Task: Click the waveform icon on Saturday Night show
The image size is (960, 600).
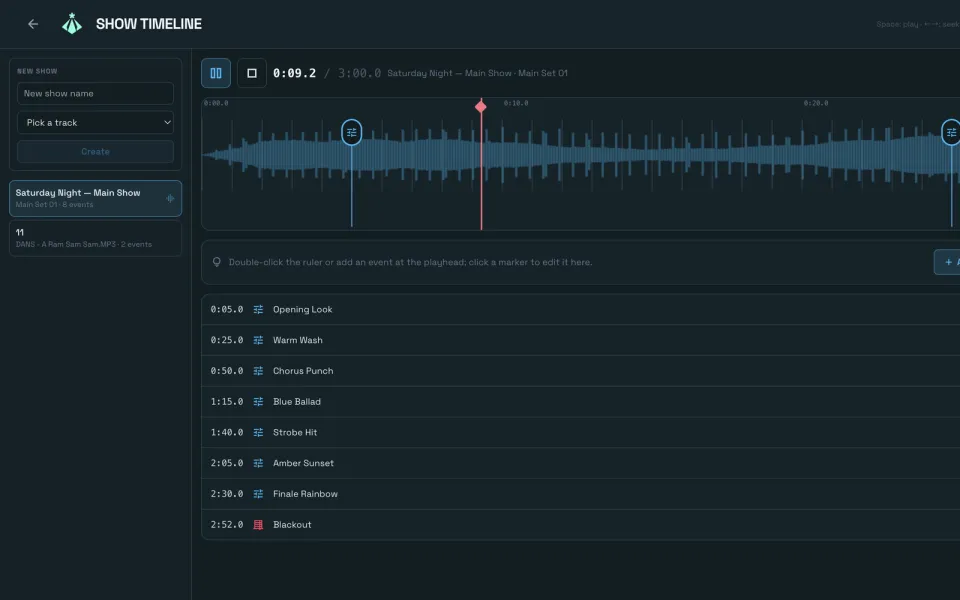Action: pyautogui.click(x=170, y=198)
